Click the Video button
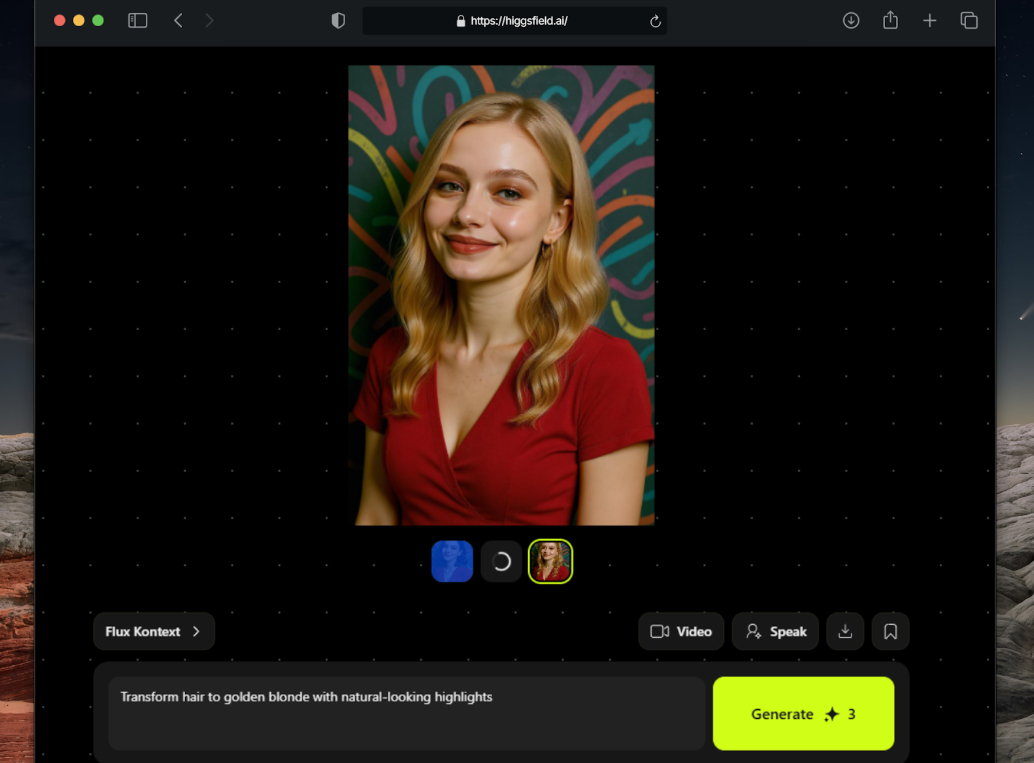This screenshot has height=763, width=1034. coord(681,631)
